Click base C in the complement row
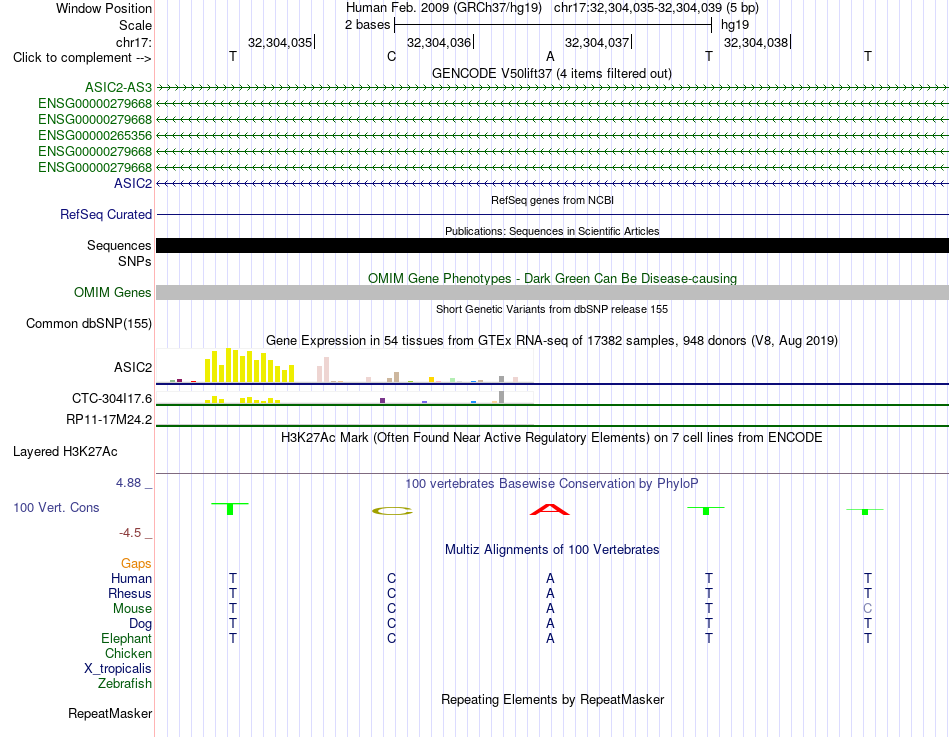The width and height of the screenshot is (950, 737). 391,56
